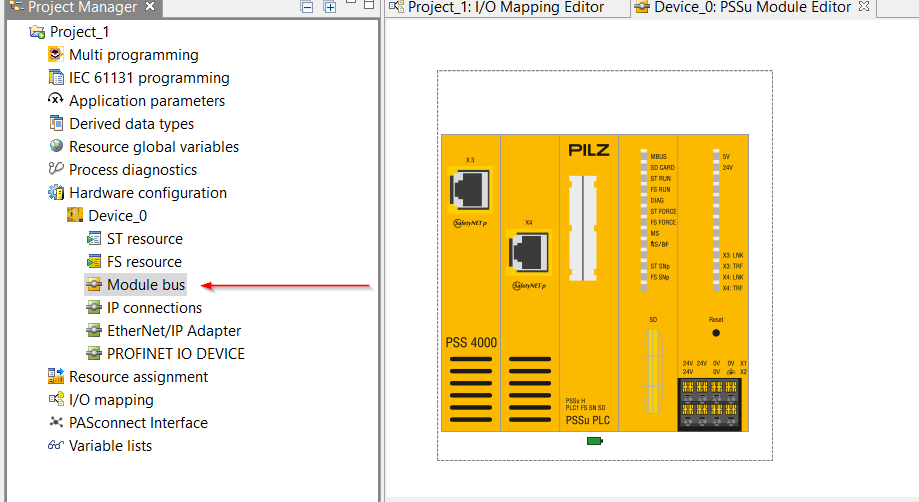Click the EtherNet/IP Adapter icon
Viewport: 919px width, 502px height.
[x=94, y=330]
